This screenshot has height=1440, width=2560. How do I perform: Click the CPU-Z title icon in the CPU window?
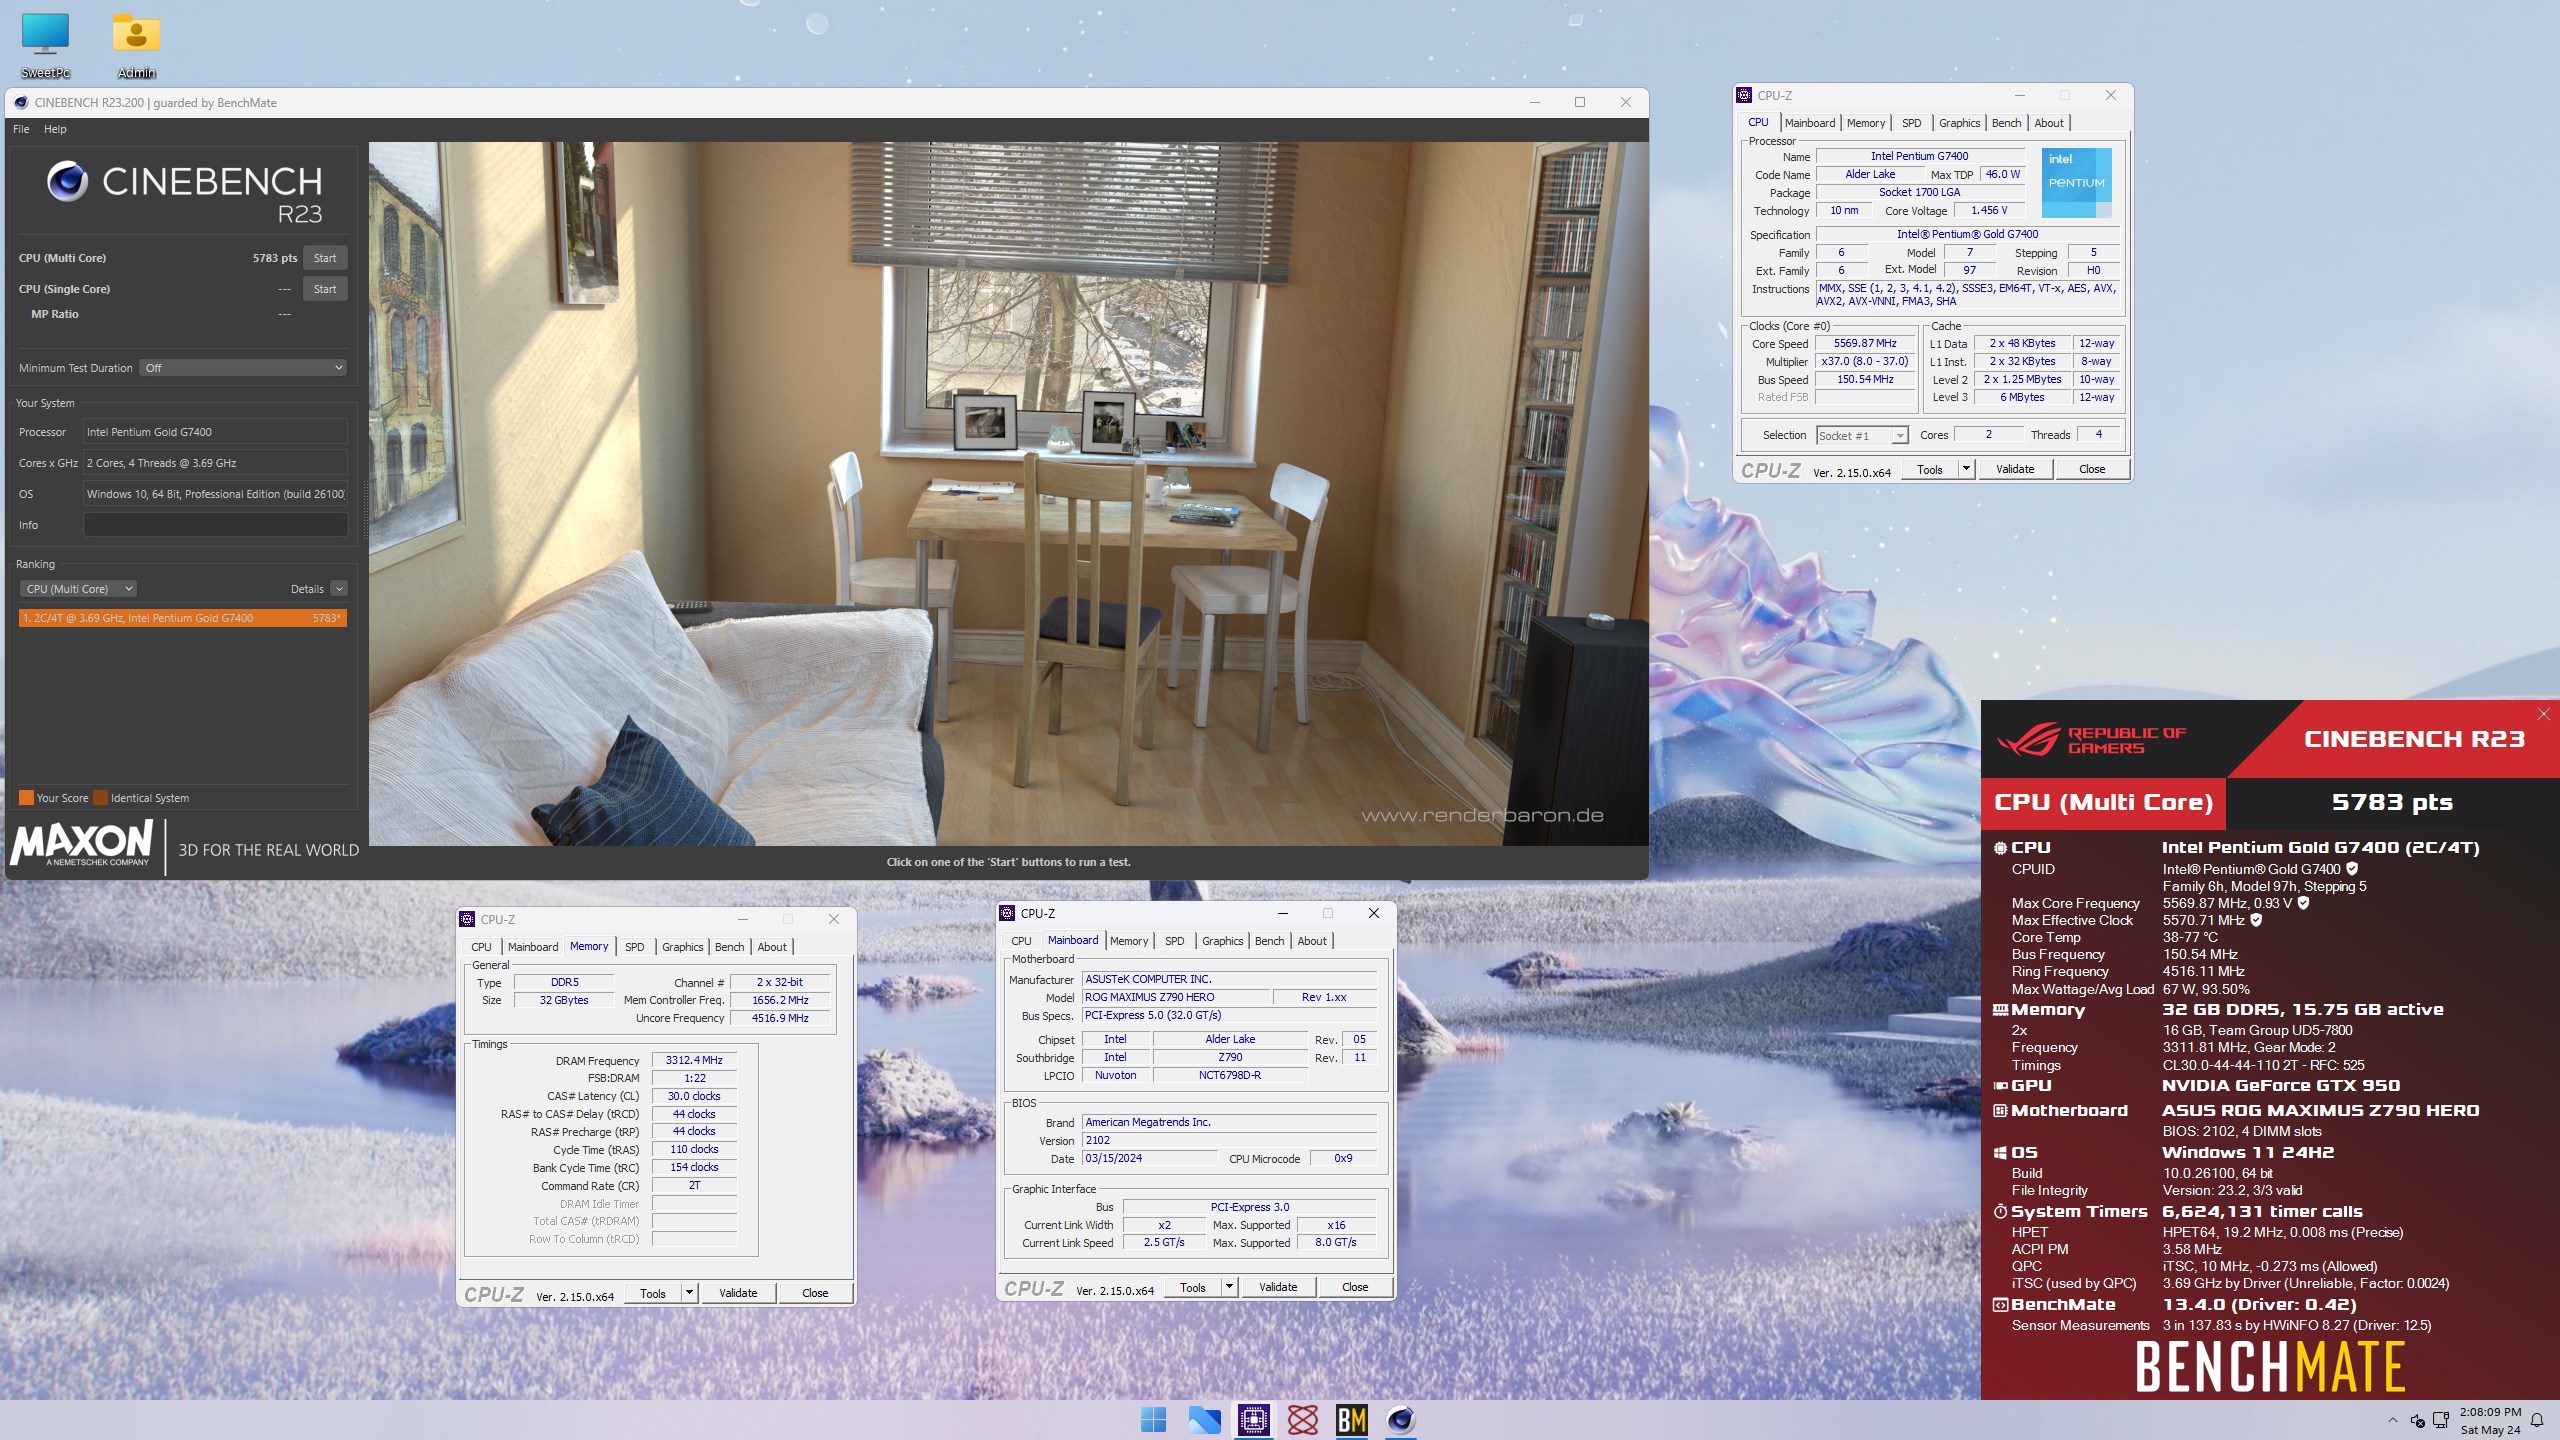click(x=1744, y=95)
